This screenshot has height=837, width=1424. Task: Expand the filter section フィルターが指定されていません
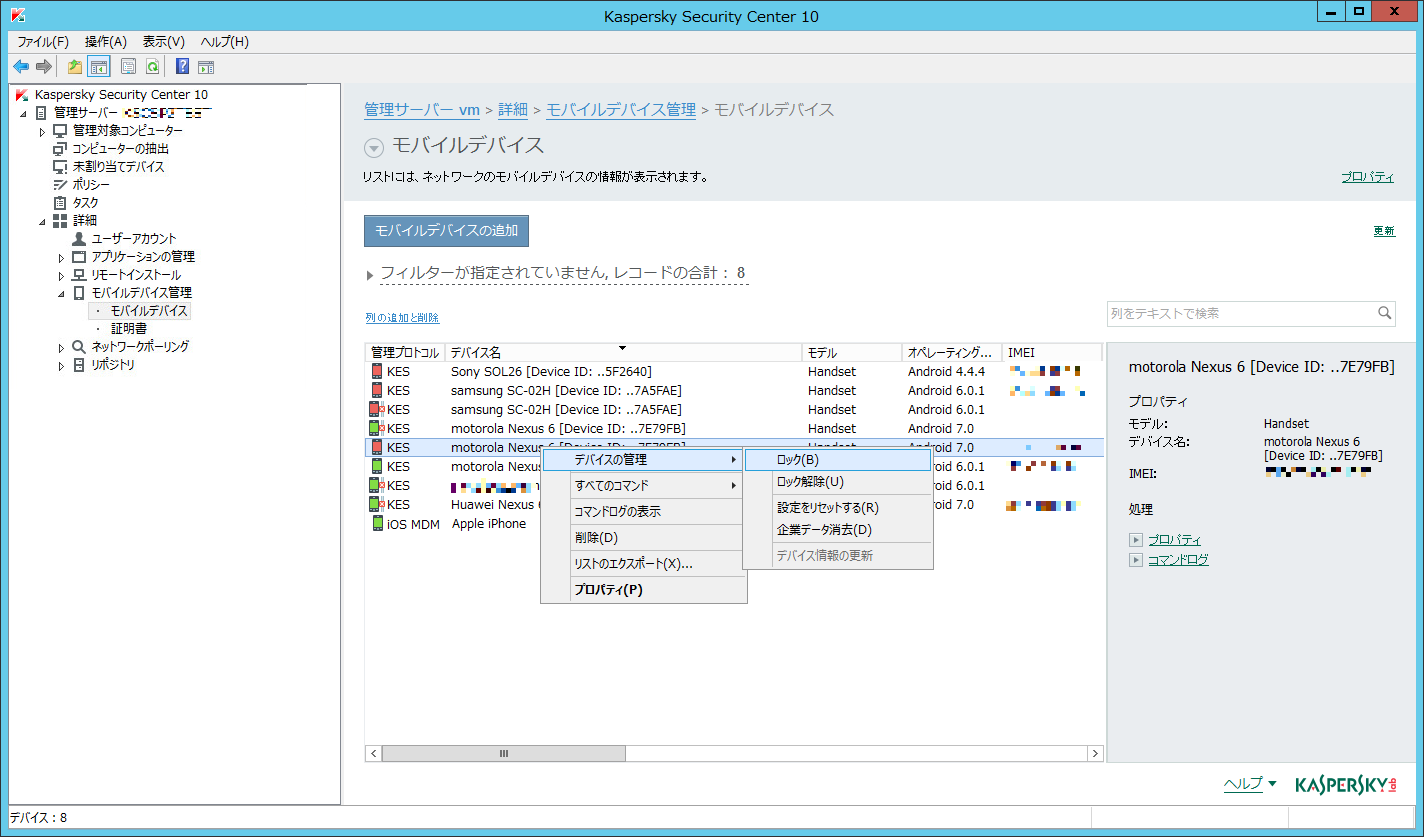point(370,275)
